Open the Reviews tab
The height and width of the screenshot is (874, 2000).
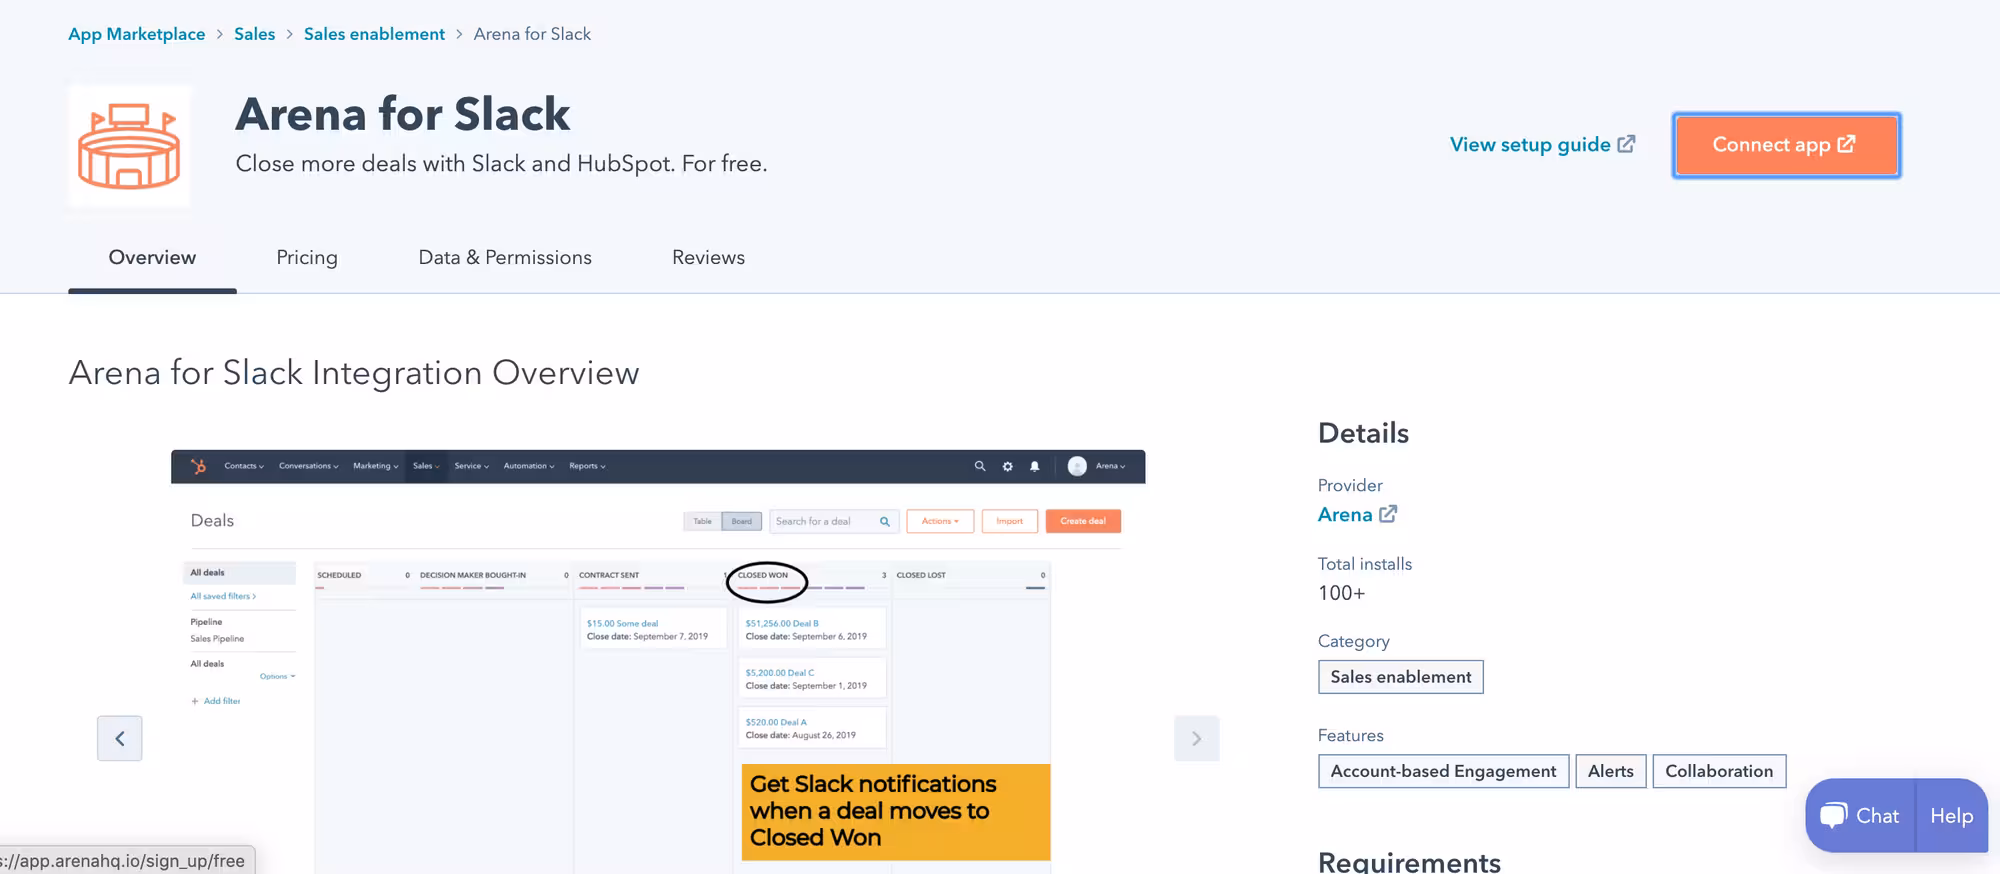click(708, 258)
